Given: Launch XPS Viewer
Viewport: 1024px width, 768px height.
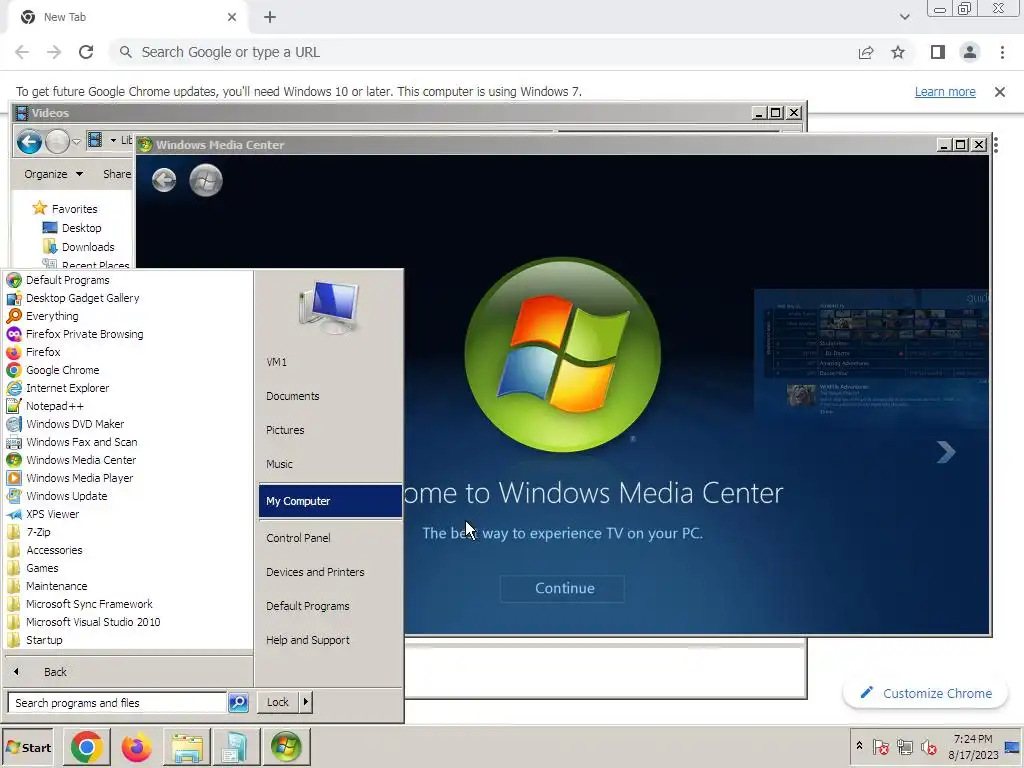Looking at the screenshot, I should tap(52, 514).
